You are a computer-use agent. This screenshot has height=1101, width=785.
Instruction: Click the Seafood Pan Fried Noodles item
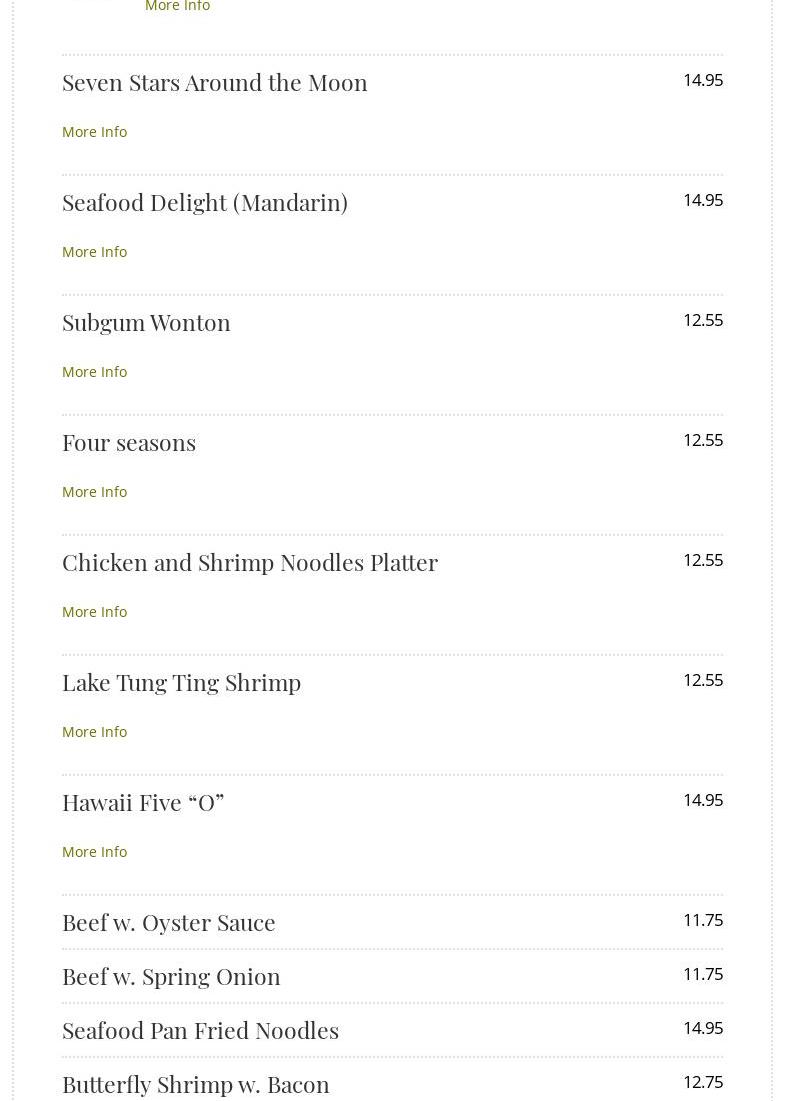[200, 1030]
